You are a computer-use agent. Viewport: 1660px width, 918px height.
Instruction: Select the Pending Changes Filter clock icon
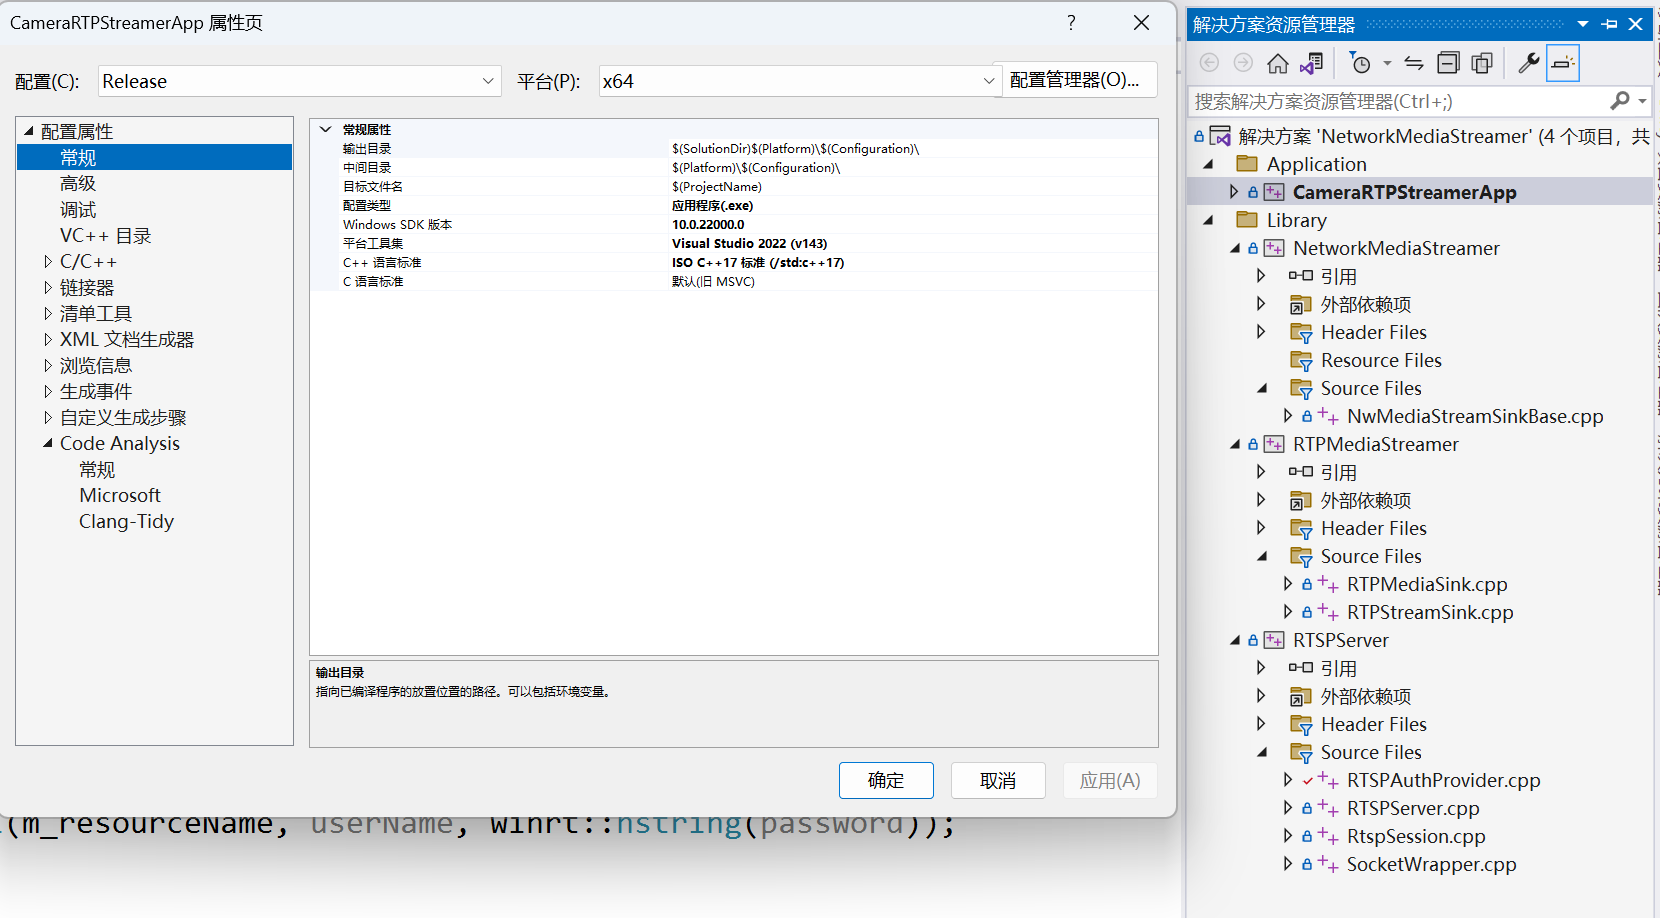1360,62
